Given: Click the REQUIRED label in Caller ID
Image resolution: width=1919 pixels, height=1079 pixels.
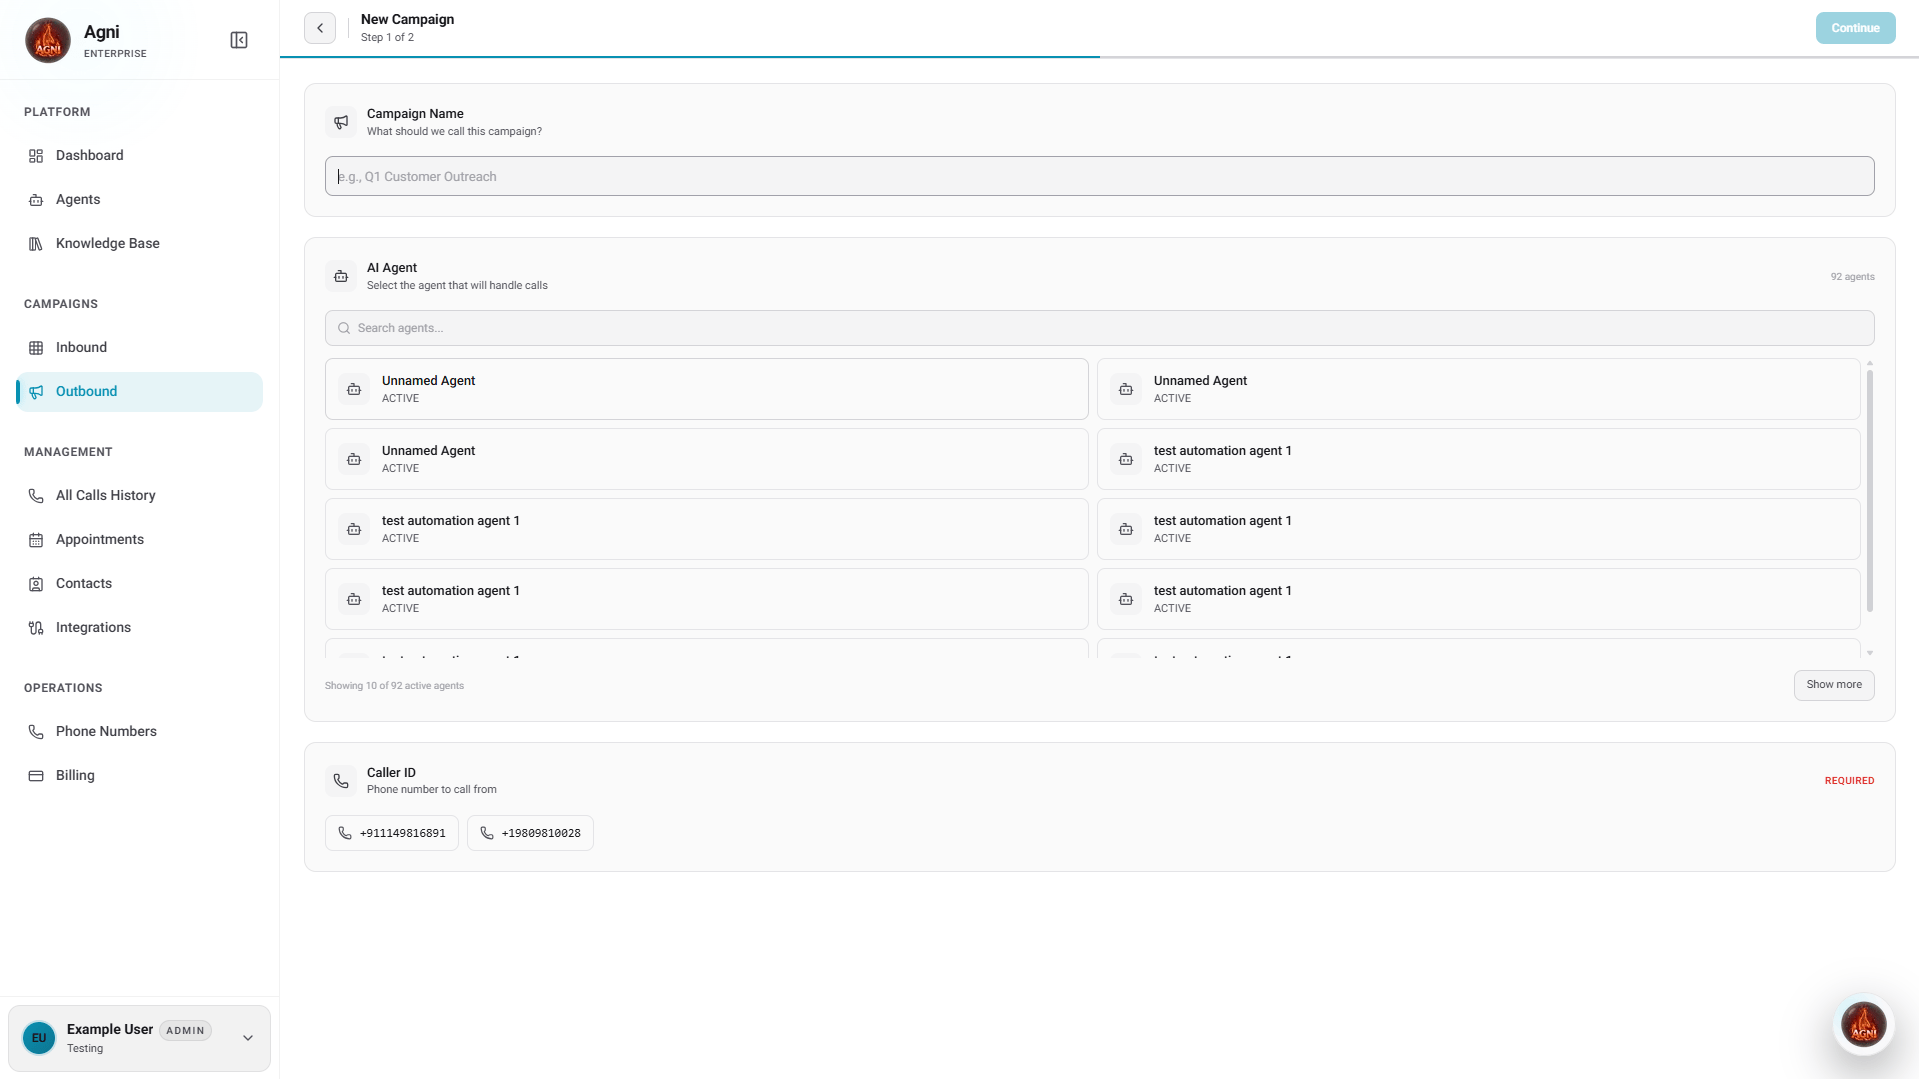Looking at the screenshot, I should 1849,781.
